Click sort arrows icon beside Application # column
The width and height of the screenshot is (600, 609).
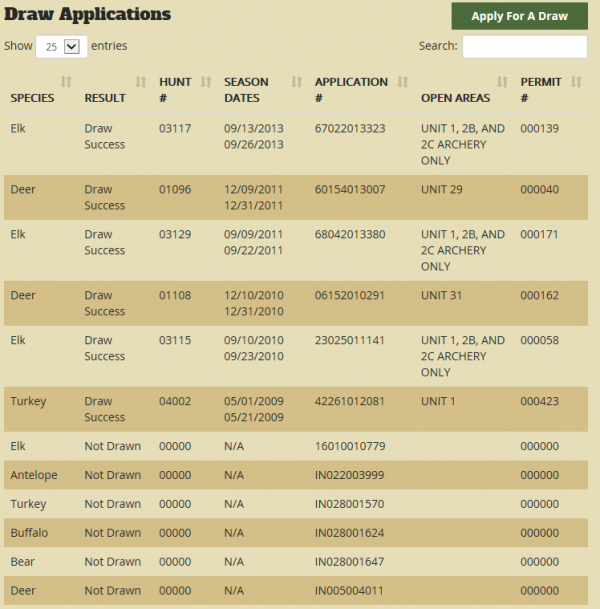pos(403,81)
